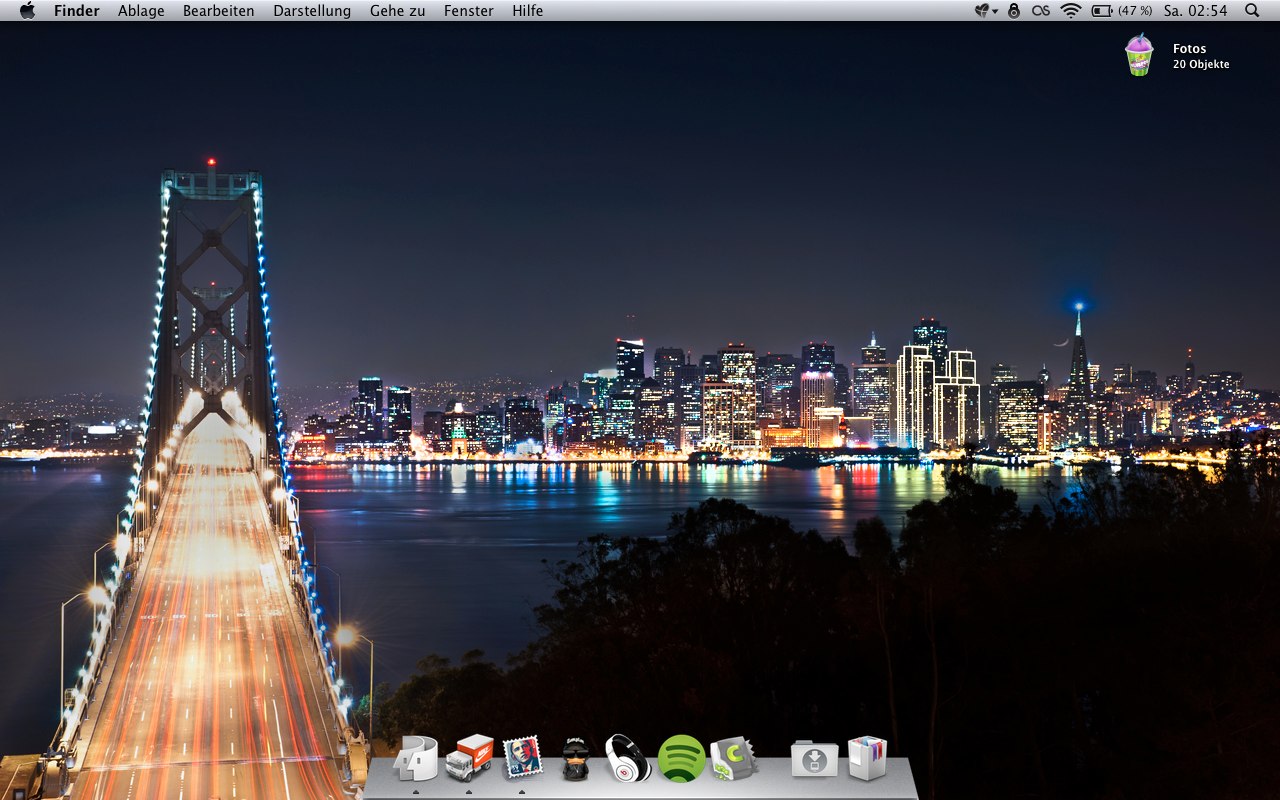Launch the Nike truck app in dock

point(469,758)
